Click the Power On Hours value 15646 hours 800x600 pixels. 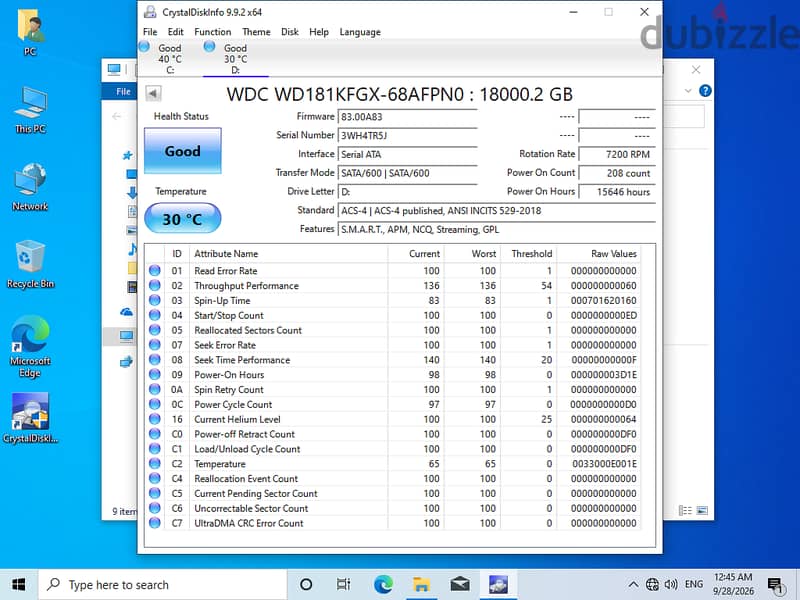pos(616,192)
